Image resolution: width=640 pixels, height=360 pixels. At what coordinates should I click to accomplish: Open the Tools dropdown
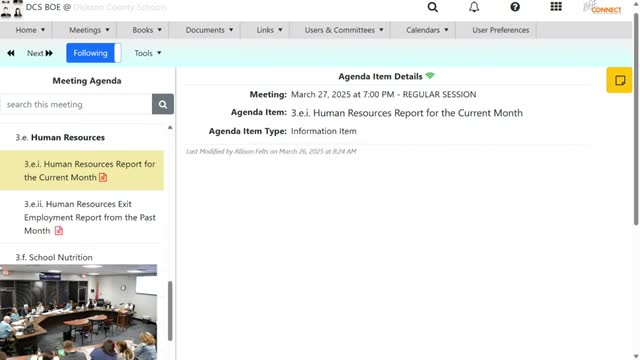148,53
